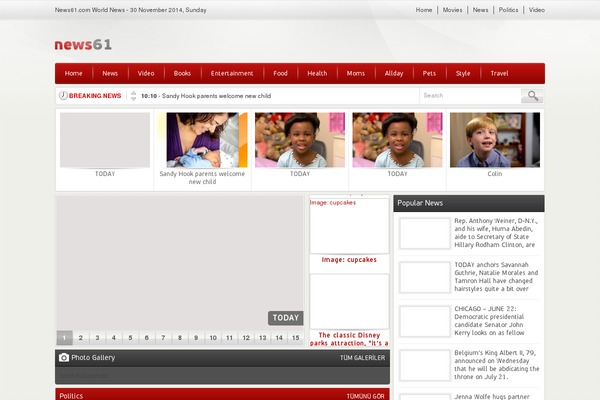Select slide 10 in slider pagination
Screen dimensions: 600x400
pos(213,338)
